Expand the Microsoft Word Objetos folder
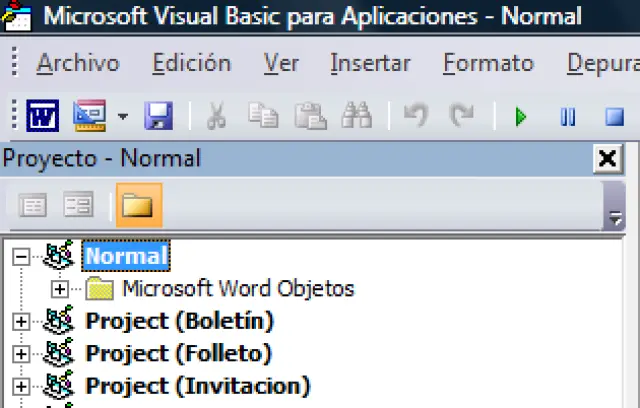Image resolution: width=640 pixels, height=408 pixels. pos(59,289)
